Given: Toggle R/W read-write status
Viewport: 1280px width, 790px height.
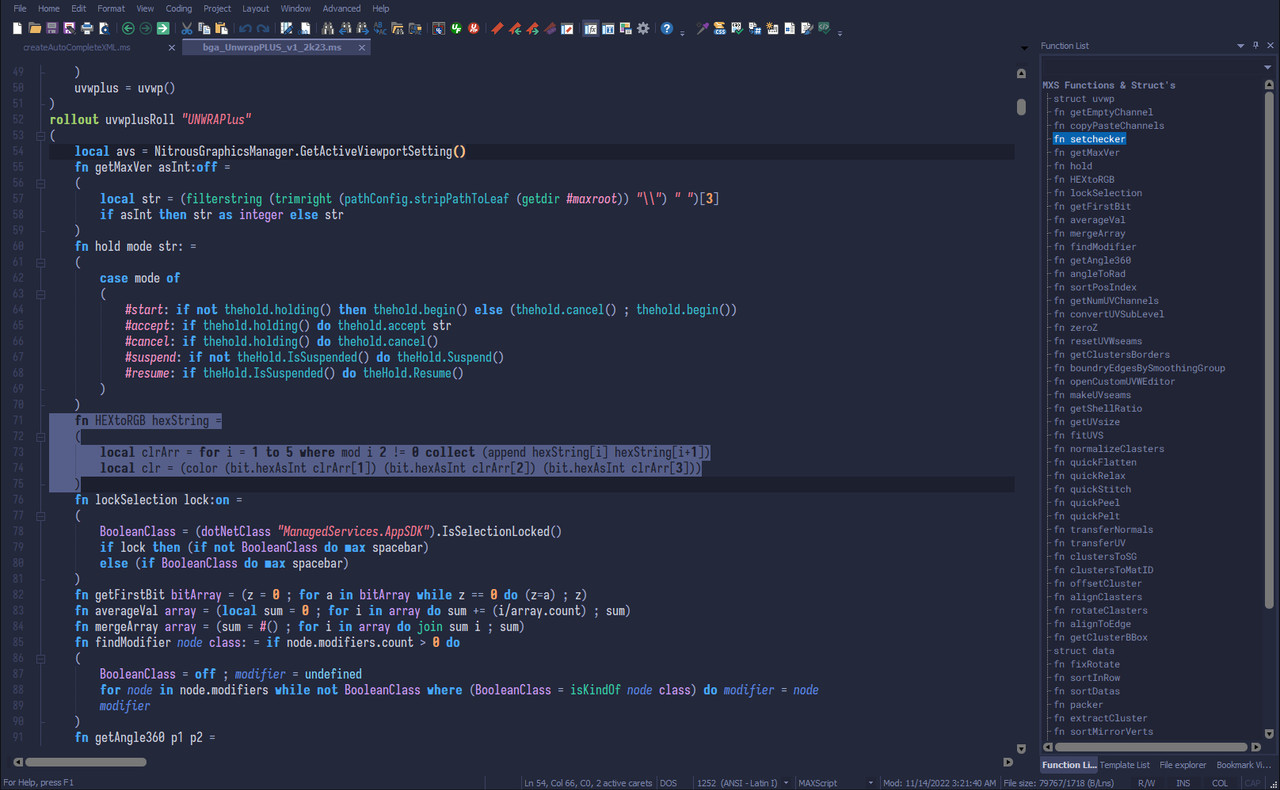Looking at the screenshot, I should tap(1146, 783).
